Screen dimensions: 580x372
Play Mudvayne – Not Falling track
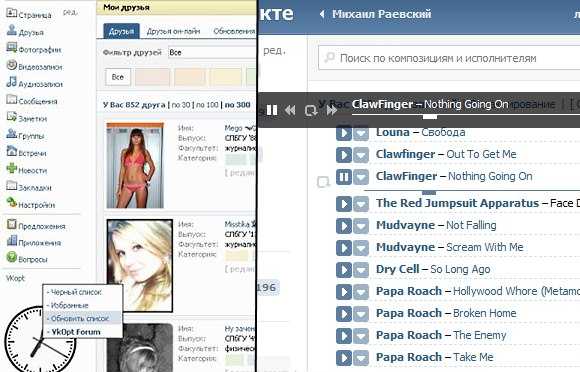click(344, 226)
